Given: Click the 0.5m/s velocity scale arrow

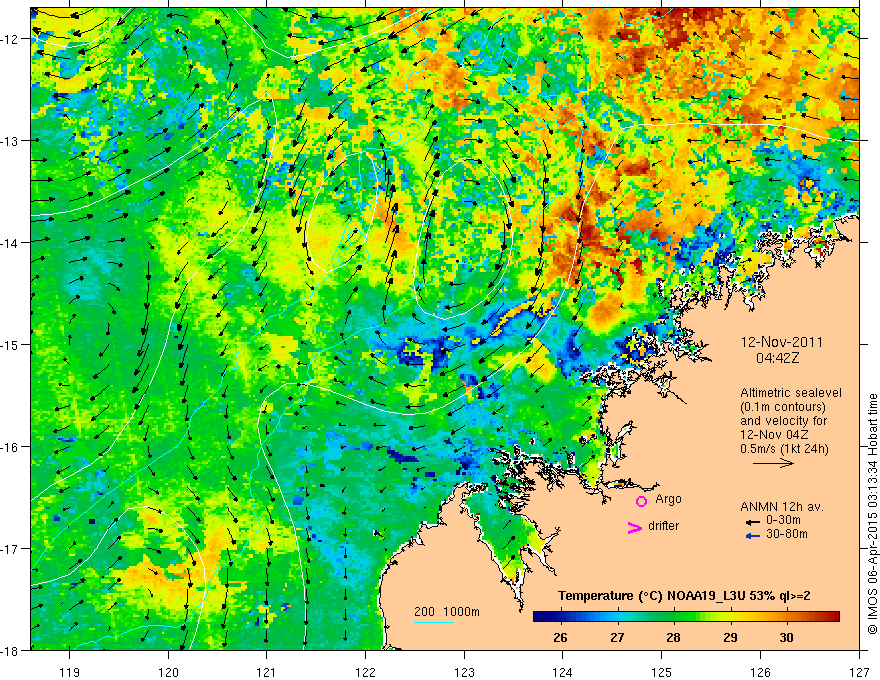Looking at the screenshot, I should pyautogui.click(x=773, y=463).
